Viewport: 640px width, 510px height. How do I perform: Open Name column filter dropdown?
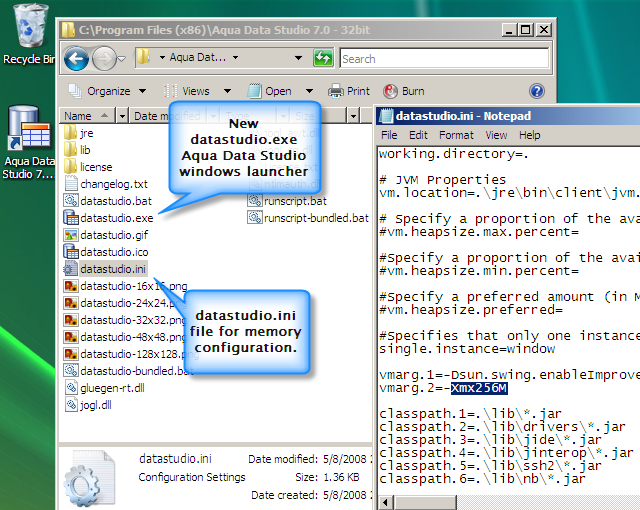[122, 116]
